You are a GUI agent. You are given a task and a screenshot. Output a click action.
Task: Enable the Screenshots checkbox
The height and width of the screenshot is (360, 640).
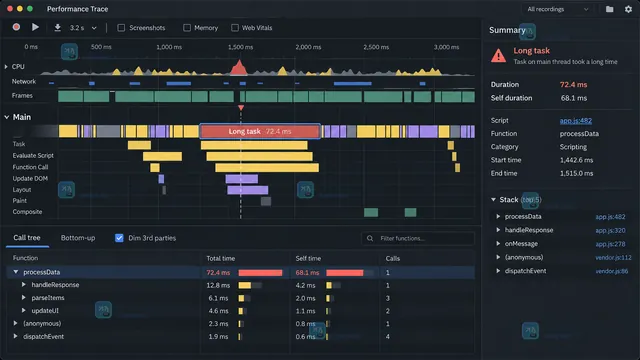pos(121,28)
